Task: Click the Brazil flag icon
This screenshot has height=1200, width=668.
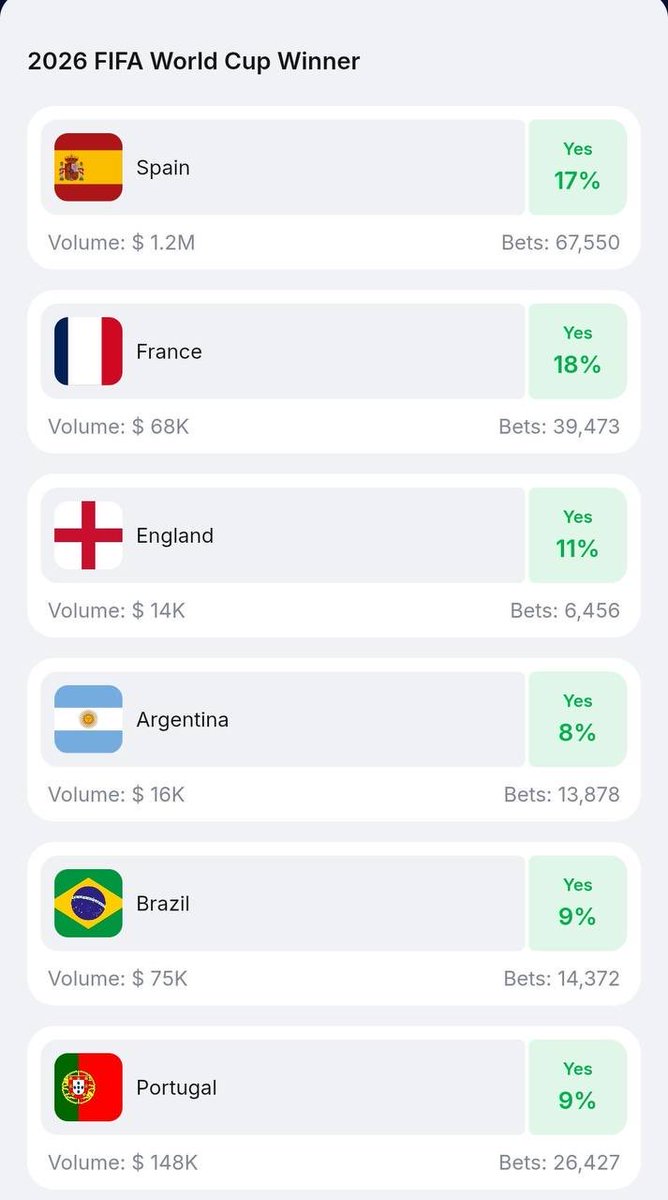Action: click(88, 903)
